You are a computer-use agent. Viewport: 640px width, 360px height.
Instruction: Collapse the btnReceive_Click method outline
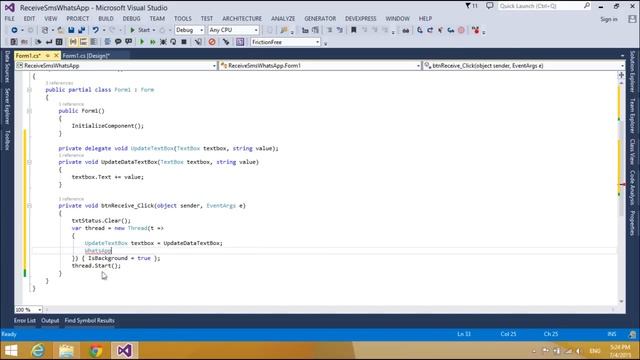coord(29,206)
